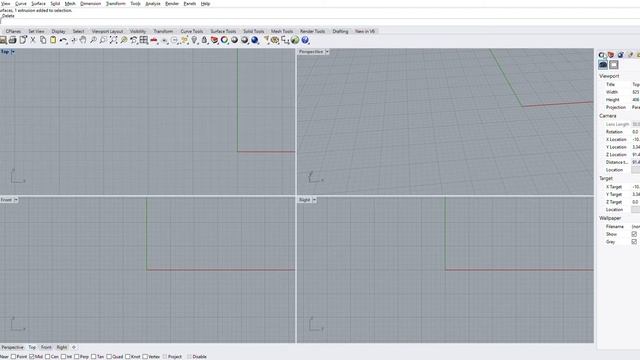640x360 pixels.
Task: Click the blue Render sphere icon
Action: pyautogui.click(x=255, y=40)
